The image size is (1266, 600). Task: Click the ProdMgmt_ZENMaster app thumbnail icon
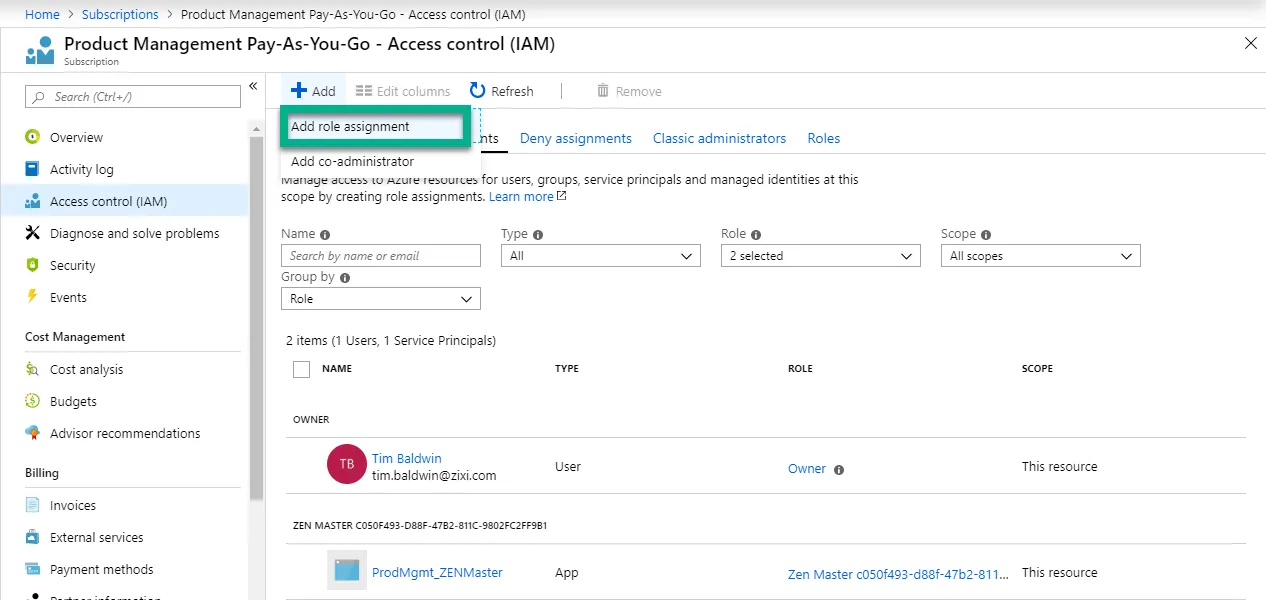click(x=346, y=571)
